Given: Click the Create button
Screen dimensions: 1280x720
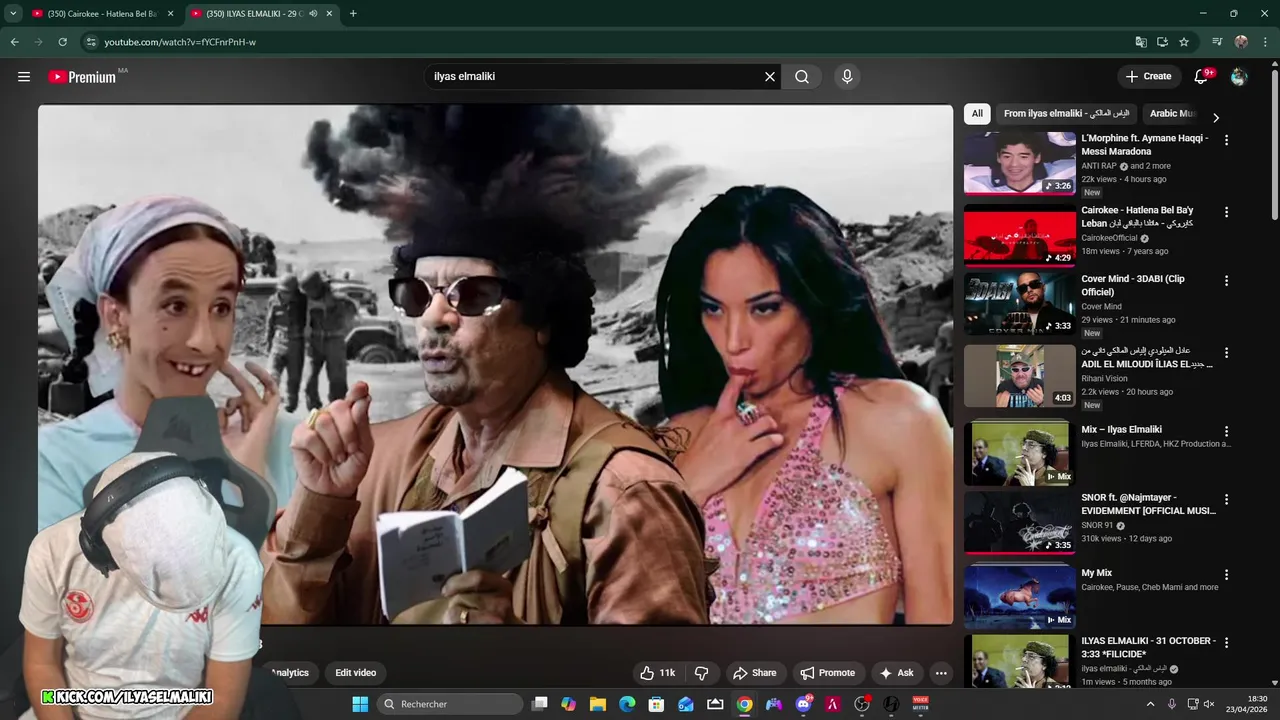Looking at the screenshot, I should pos(1148,76).
